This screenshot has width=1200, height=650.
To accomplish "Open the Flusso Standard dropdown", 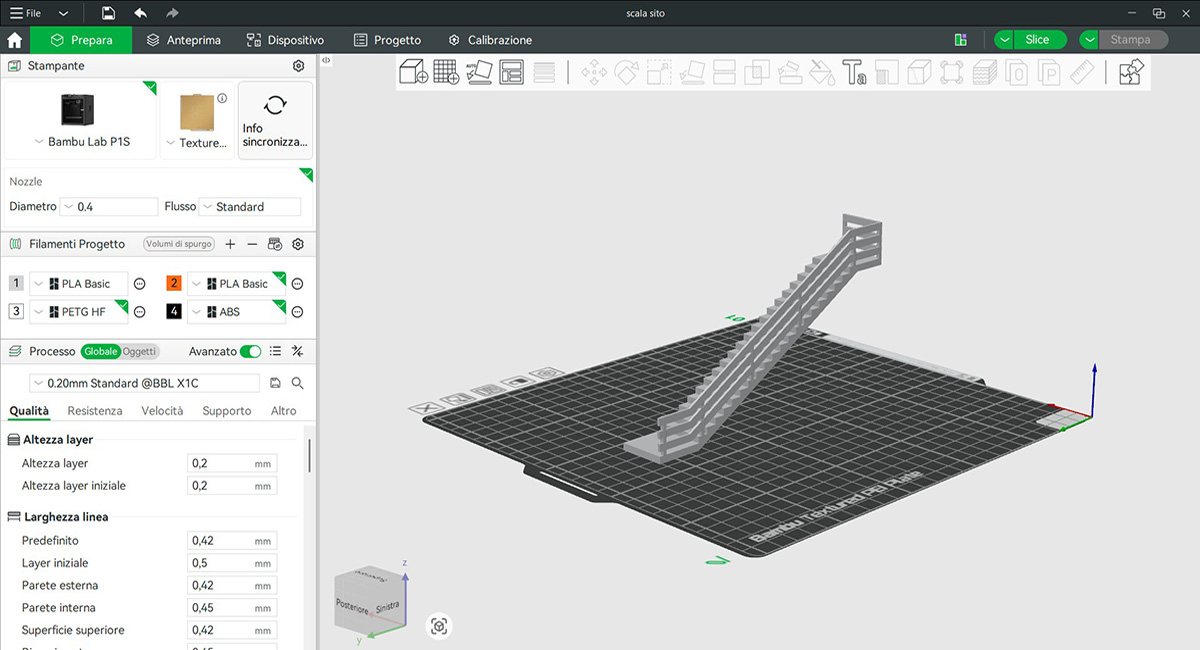I will click(x=250, y=207).
